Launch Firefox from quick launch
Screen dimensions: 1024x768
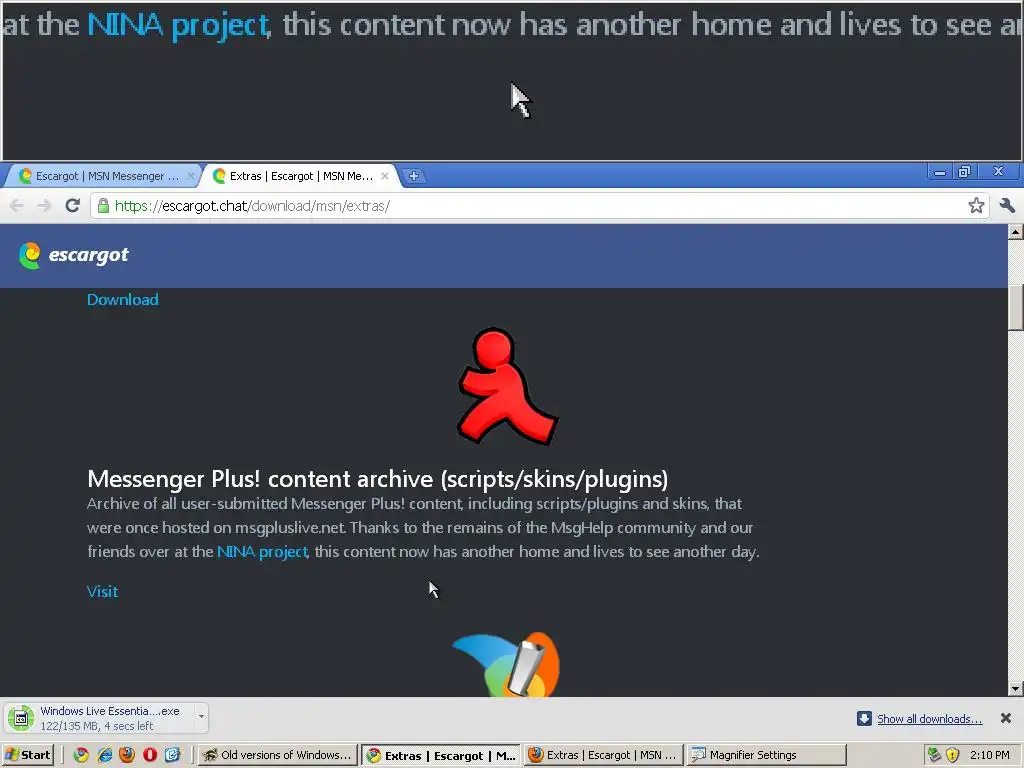click(127, 755)
